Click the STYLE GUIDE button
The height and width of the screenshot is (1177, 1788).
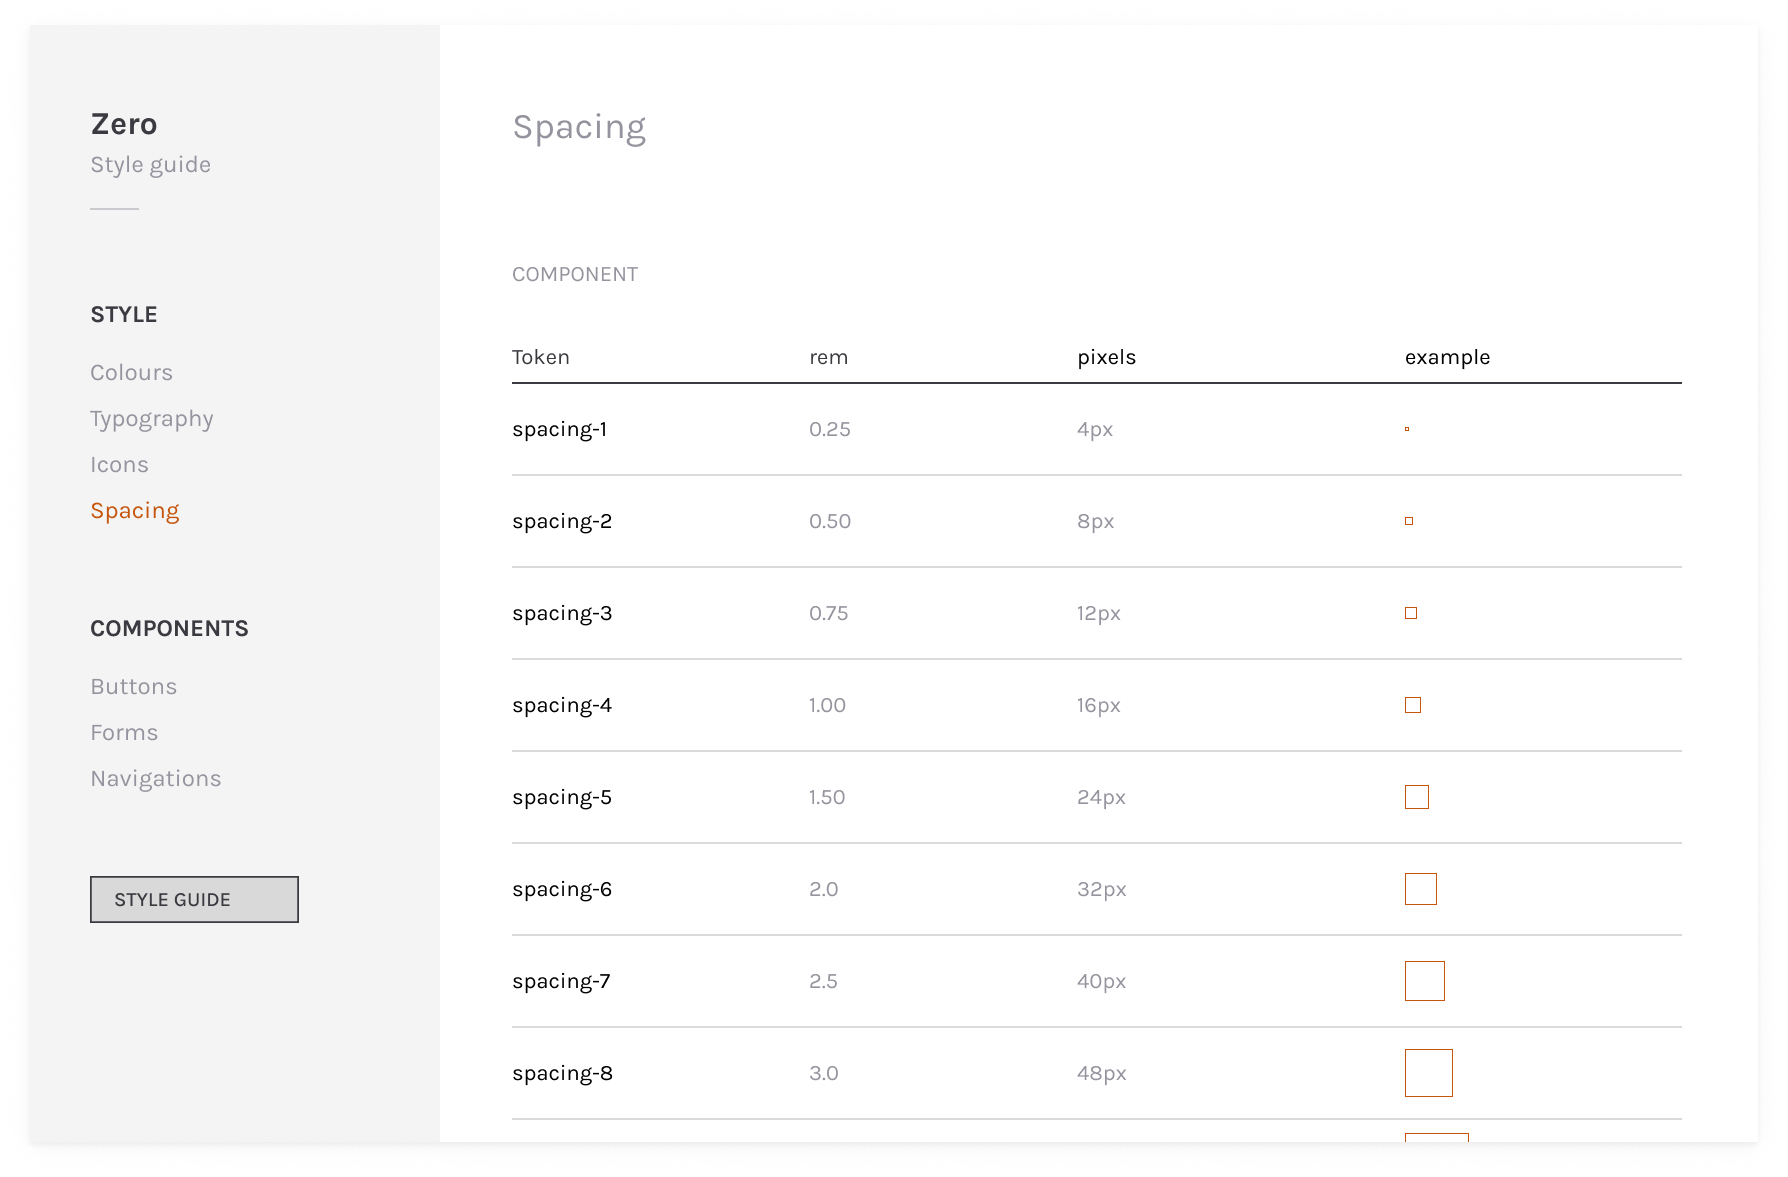click(x=194, y=900)
